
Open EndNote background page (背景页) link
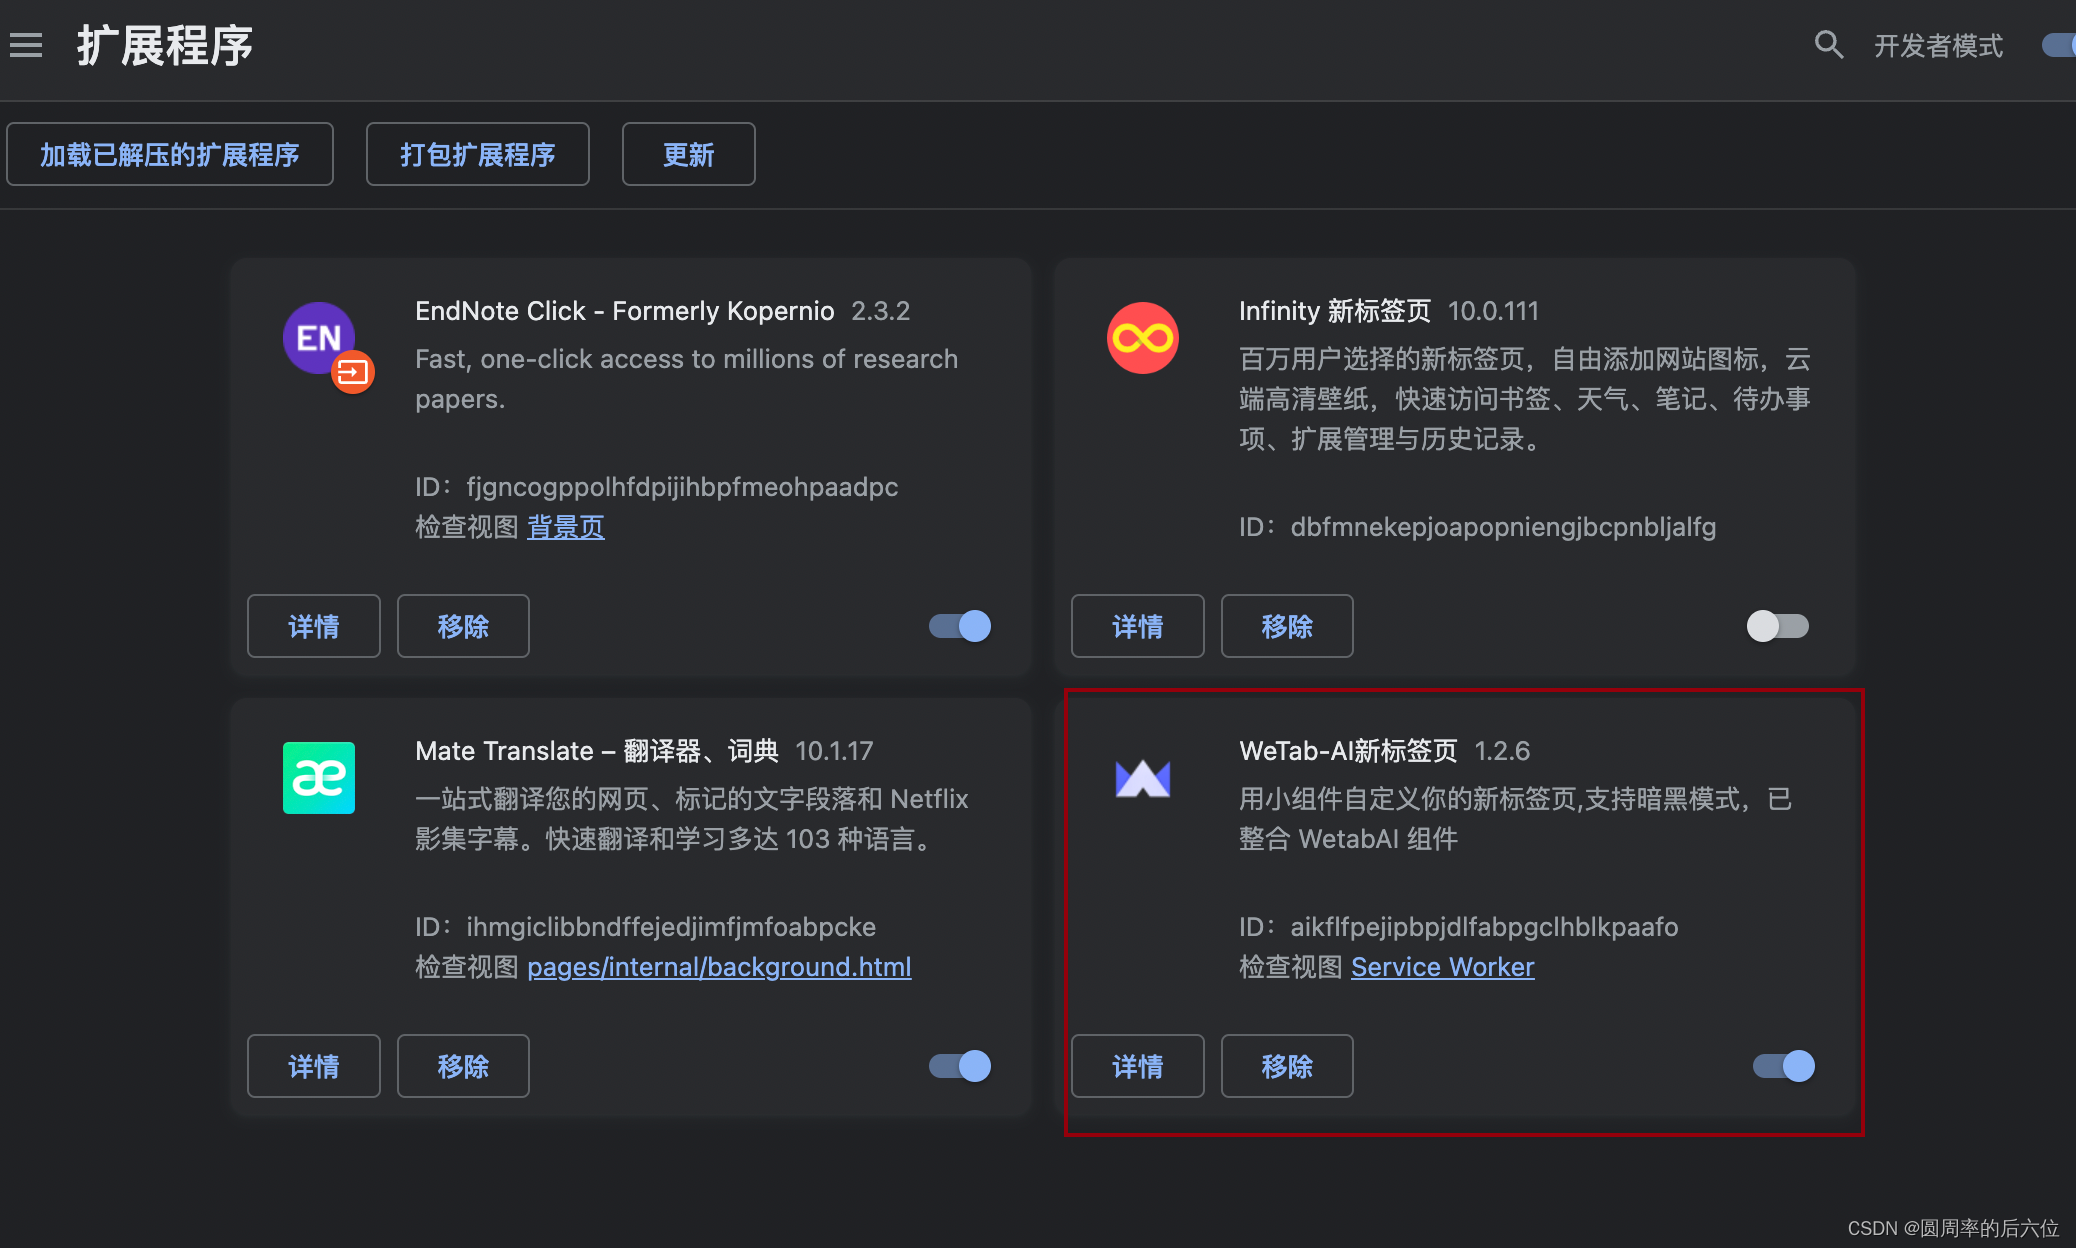click(x=565, y=527)
